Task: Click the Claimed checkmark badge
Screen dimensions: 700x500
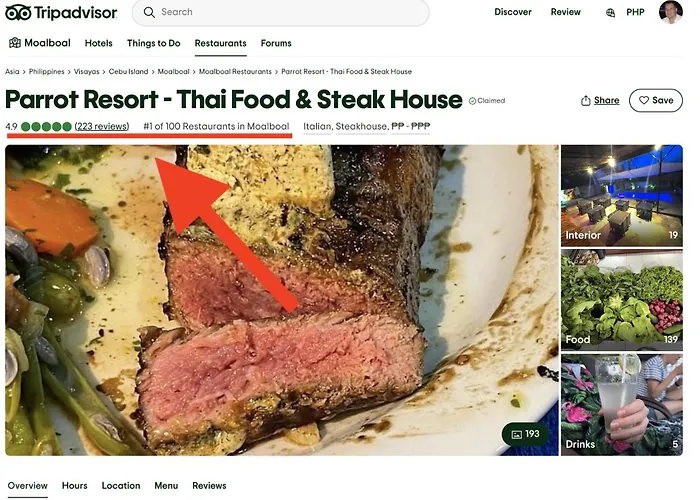Action: pos(487,101)
